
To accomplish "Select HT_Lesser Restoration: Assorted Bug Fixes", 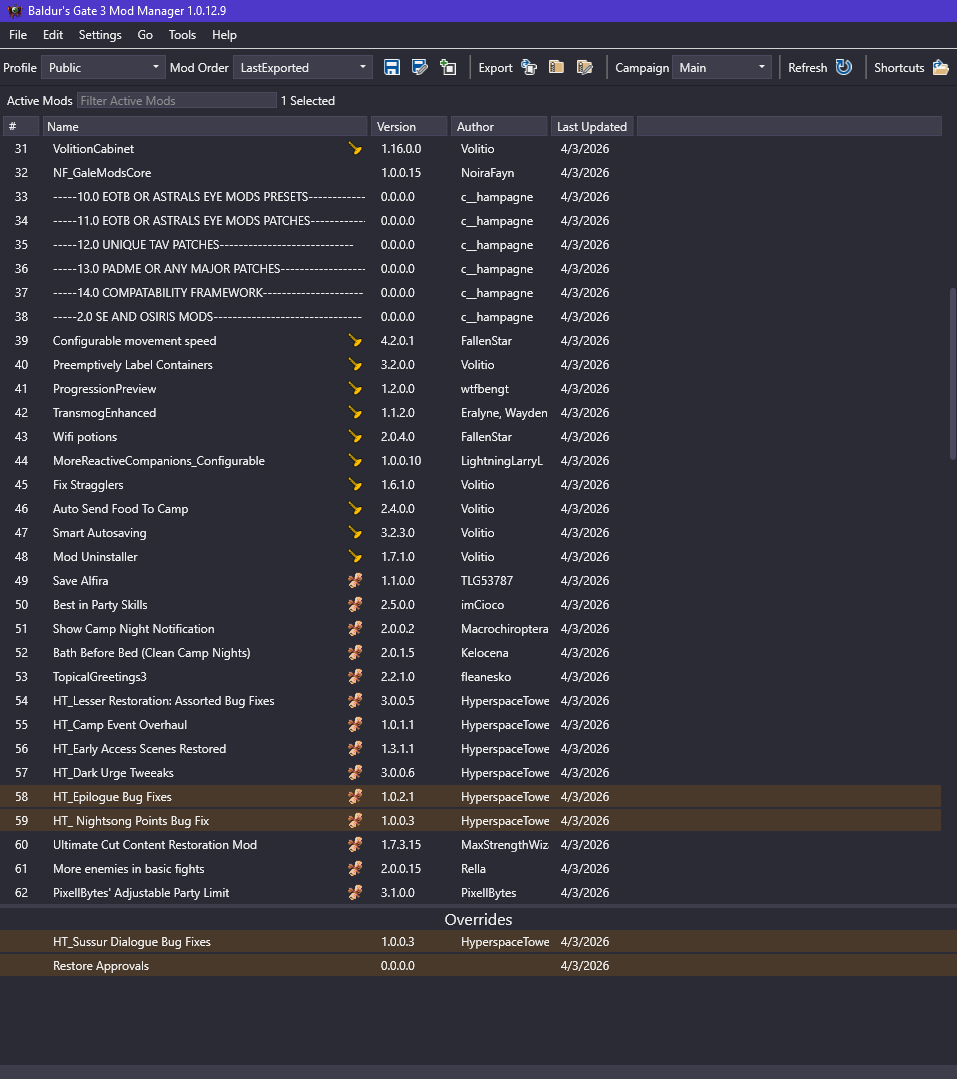I will point(471,701).
